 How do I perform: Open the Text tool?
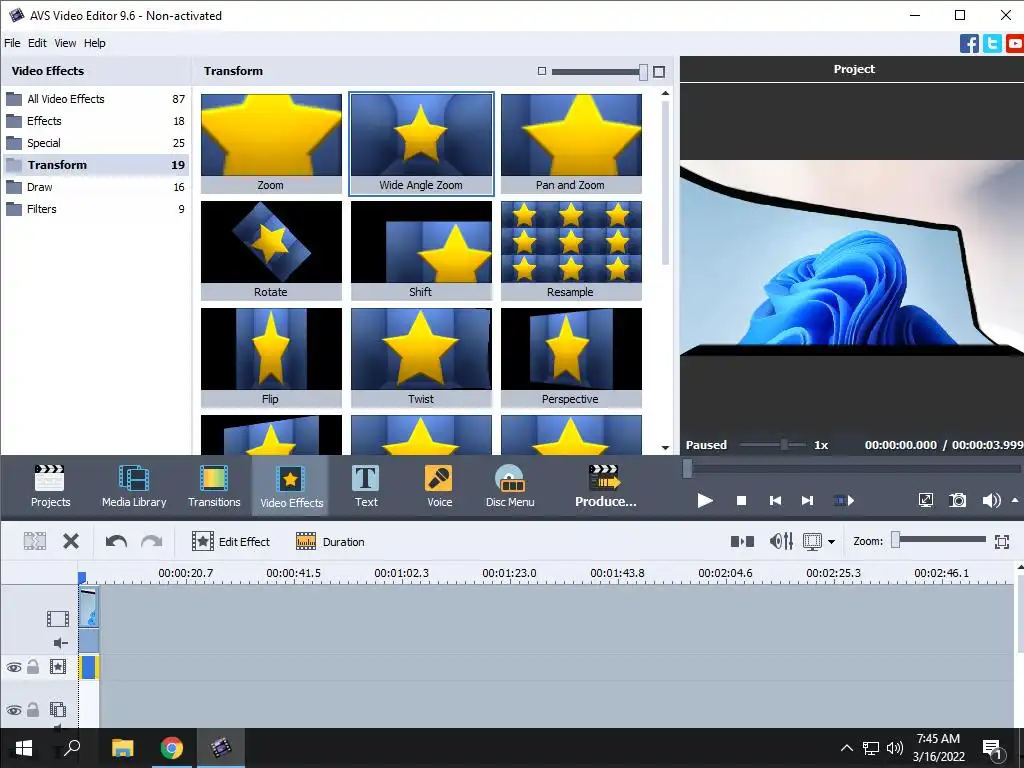[x=366, y=486]
